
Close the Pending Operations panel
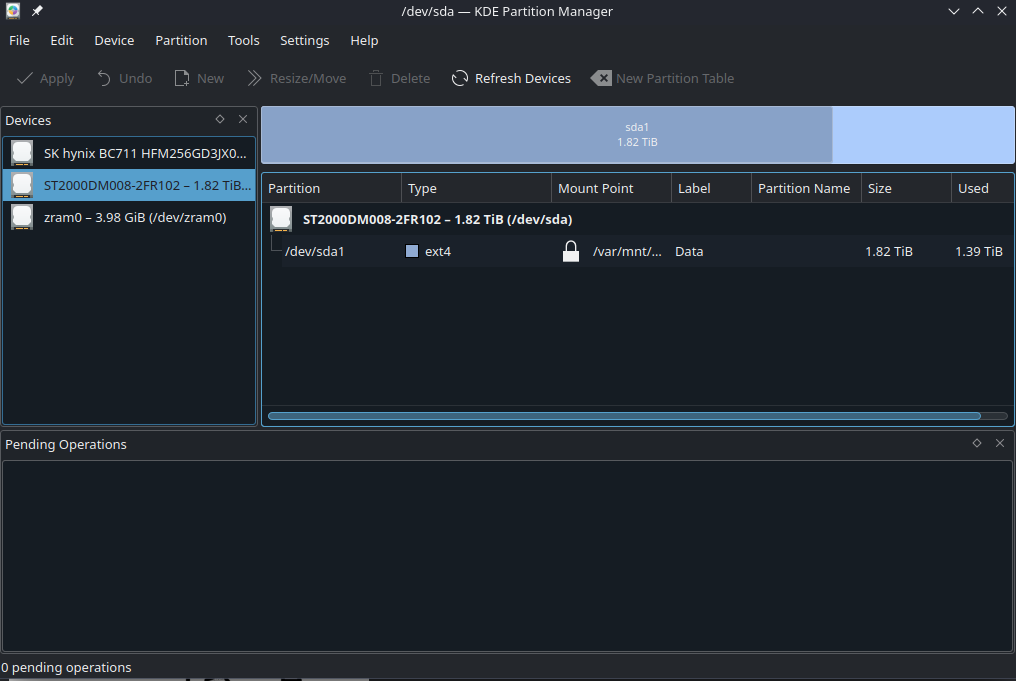1000,443
